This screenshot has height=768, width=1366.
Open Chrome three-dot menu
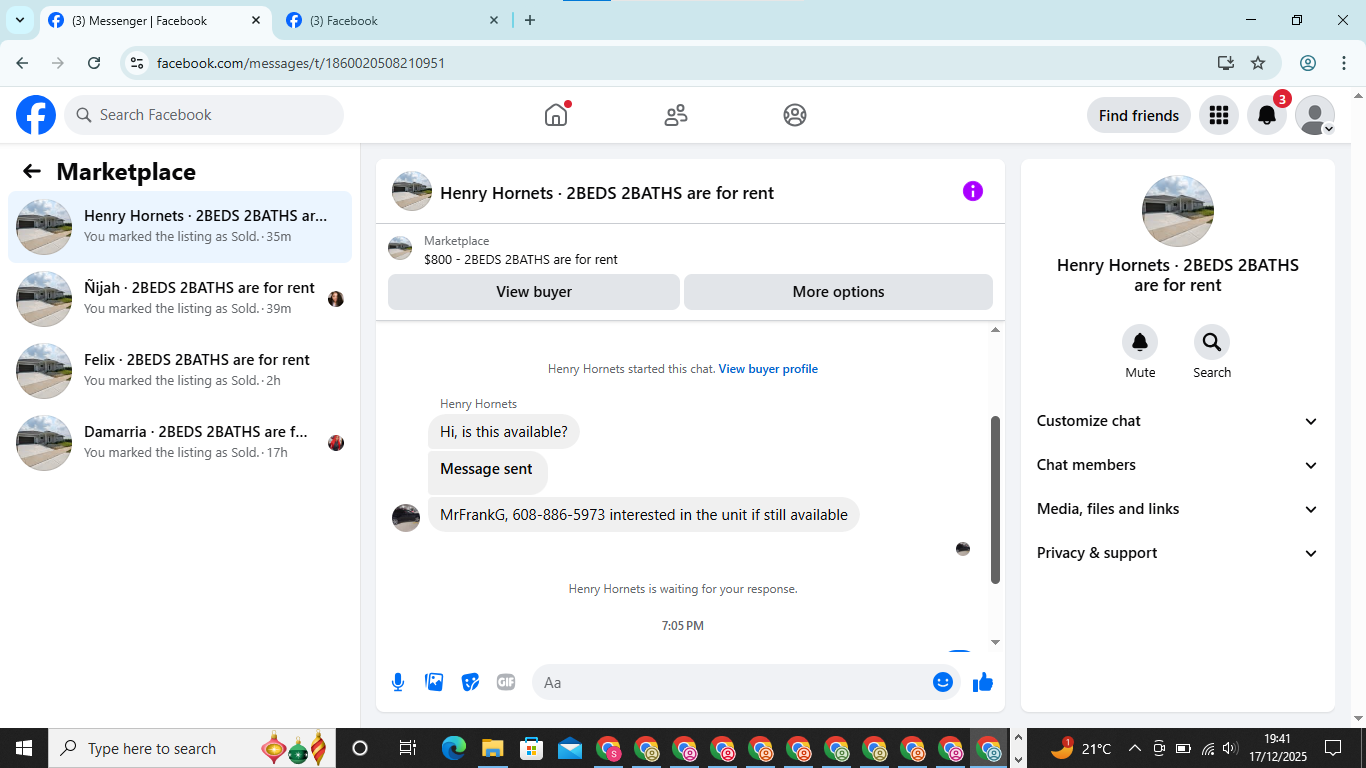(1344, 63)
